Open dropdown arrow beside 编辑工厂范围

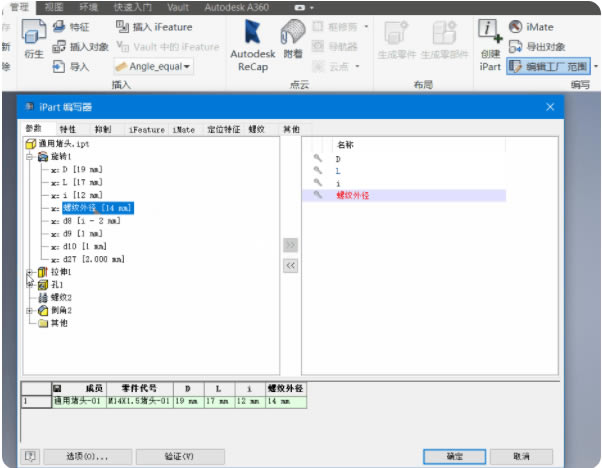596,66
